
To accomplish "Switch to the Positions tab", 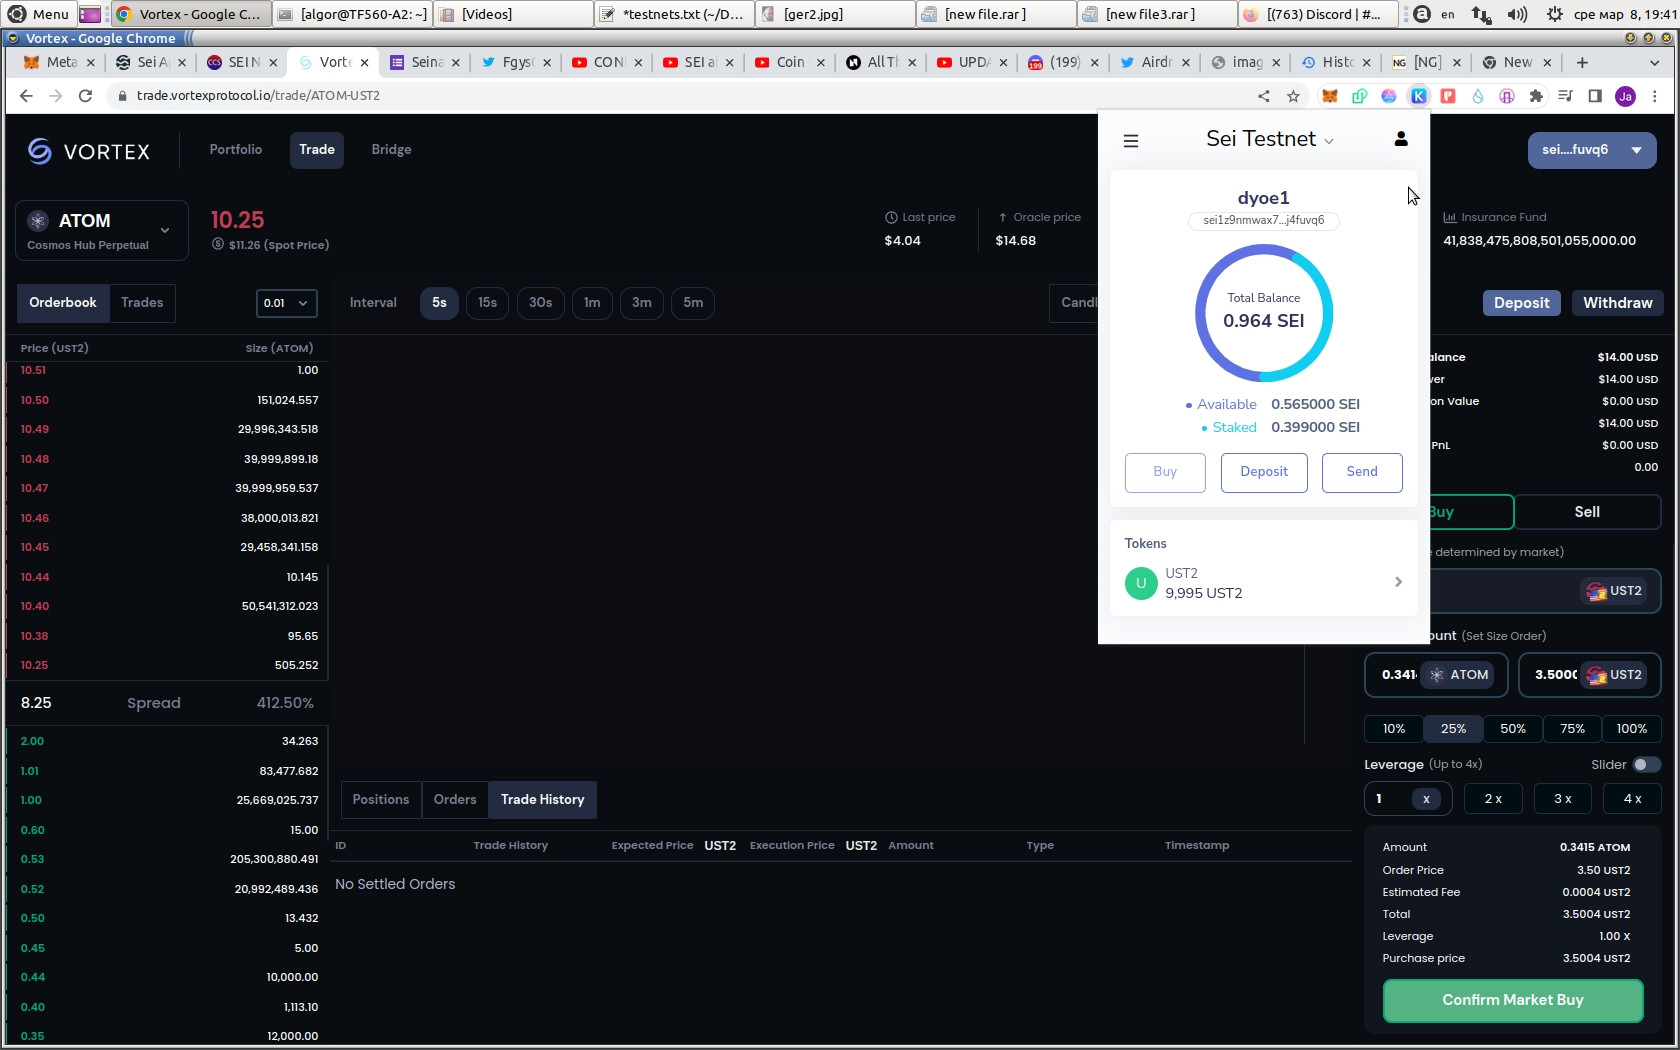I will pos(381,800).
